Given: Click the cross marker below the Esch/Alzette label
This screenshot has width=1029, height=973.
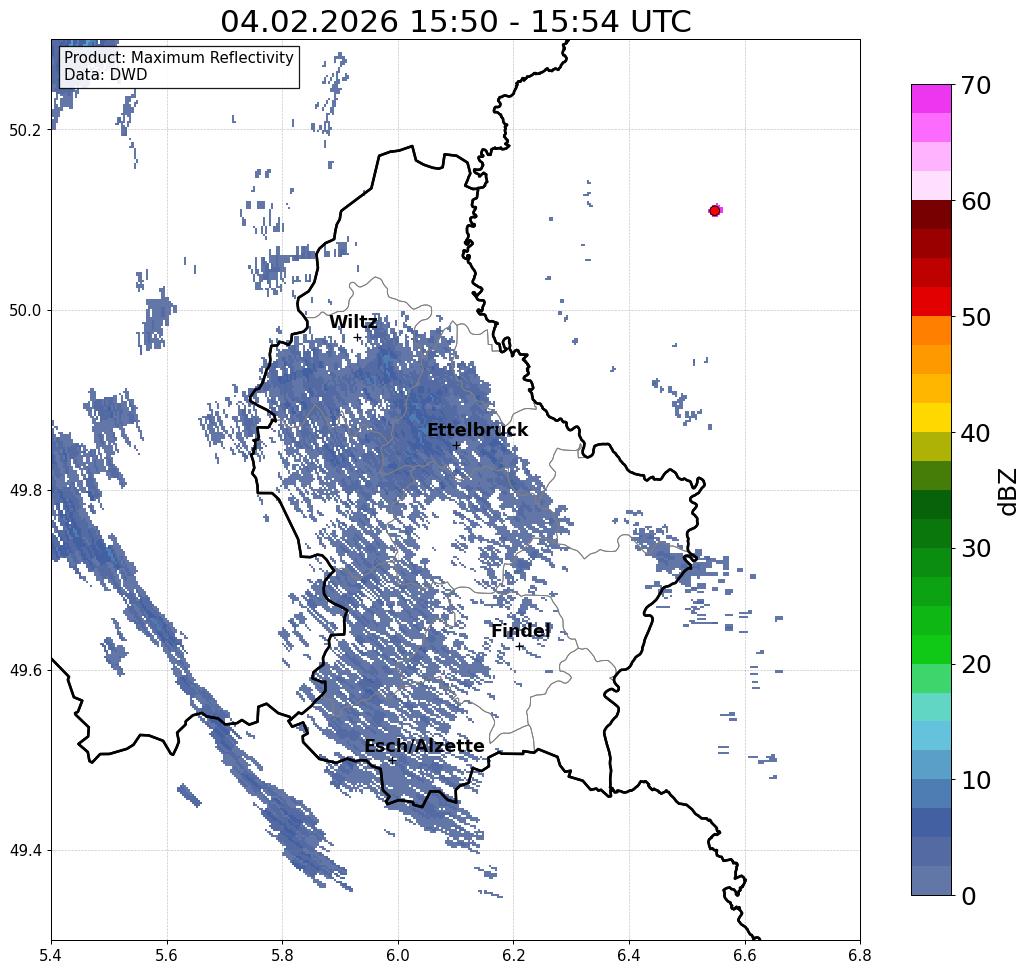Looking at the screenshot, I should [x=392, y=760].
